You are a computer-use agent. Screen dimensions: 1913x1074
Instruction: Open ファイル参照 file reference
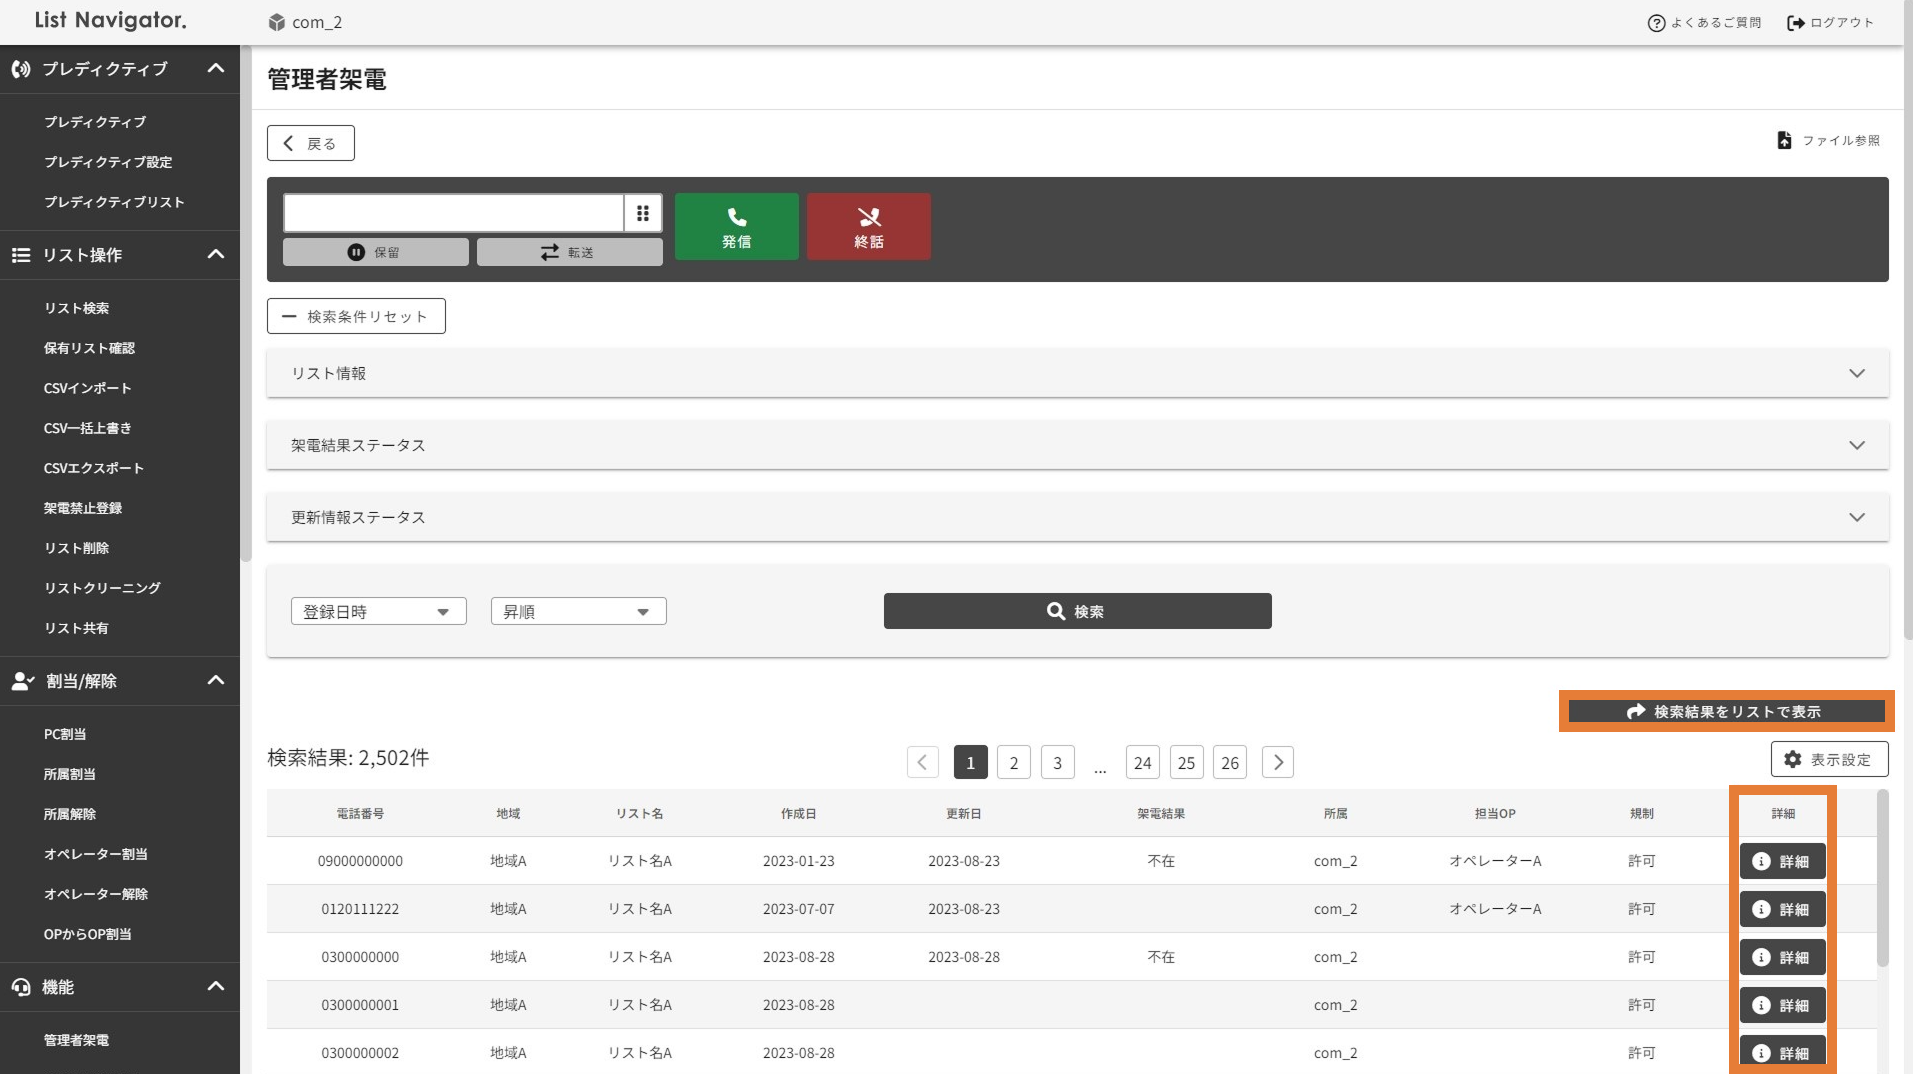[x=1828, y=141]
